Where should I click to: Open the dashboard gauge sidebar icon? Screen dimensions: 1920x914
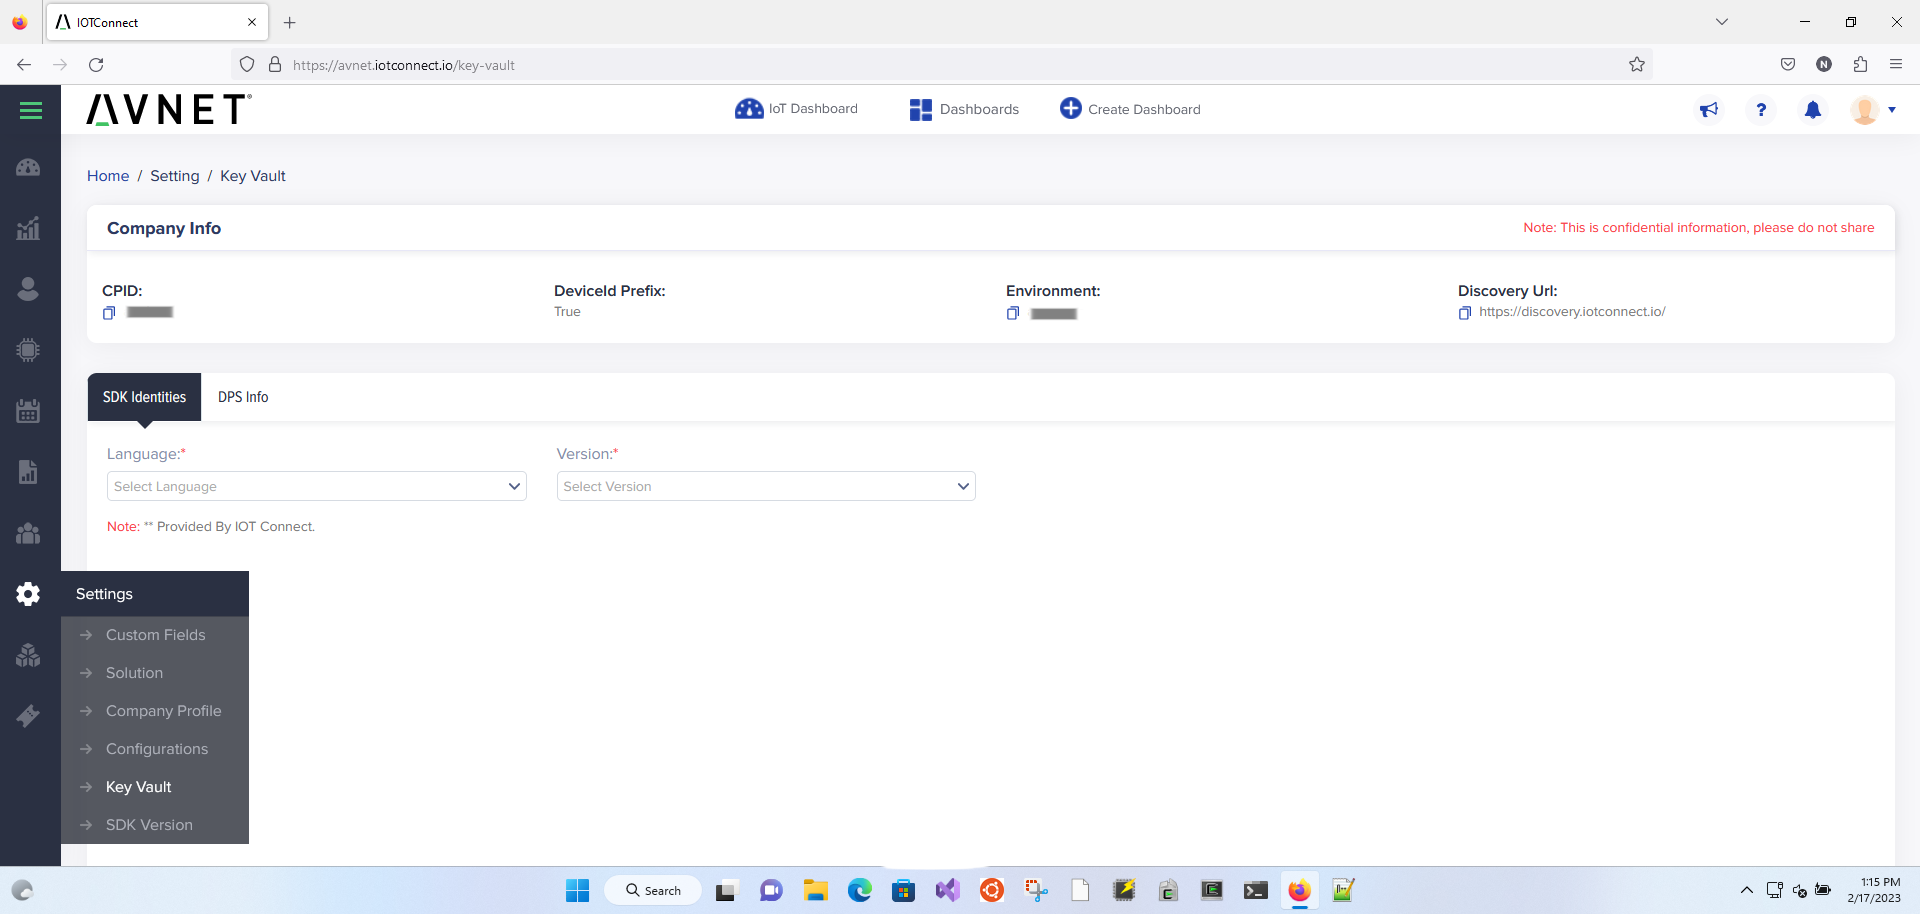click(28, 167)
